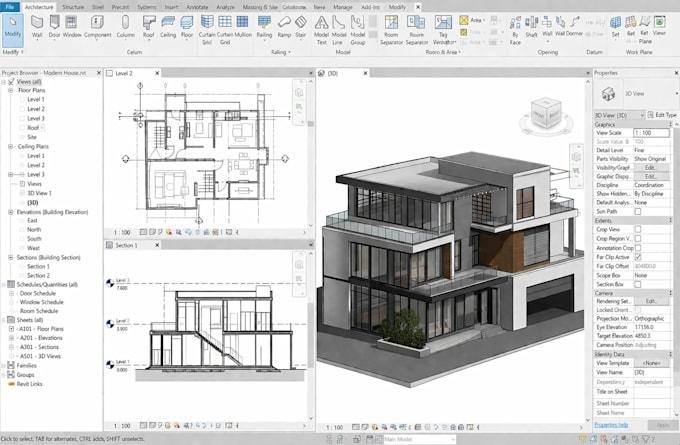Open the Annotate ribbon tab
Viewport: 680px width, 445px height.
pyautogui.click(x=197, y=7)
